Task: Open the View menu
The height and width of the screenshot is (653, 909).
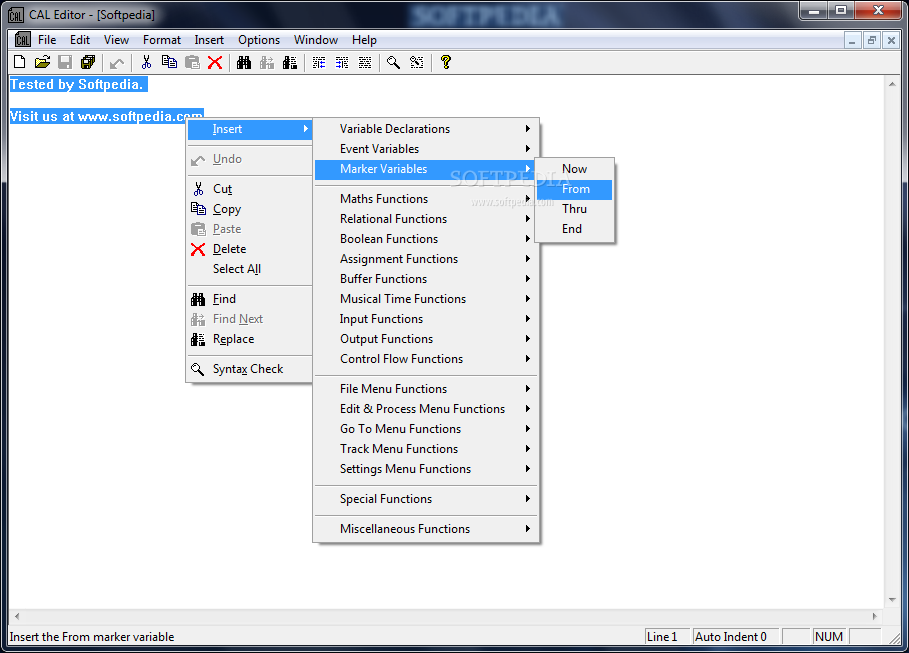Action: coord(117,40)
